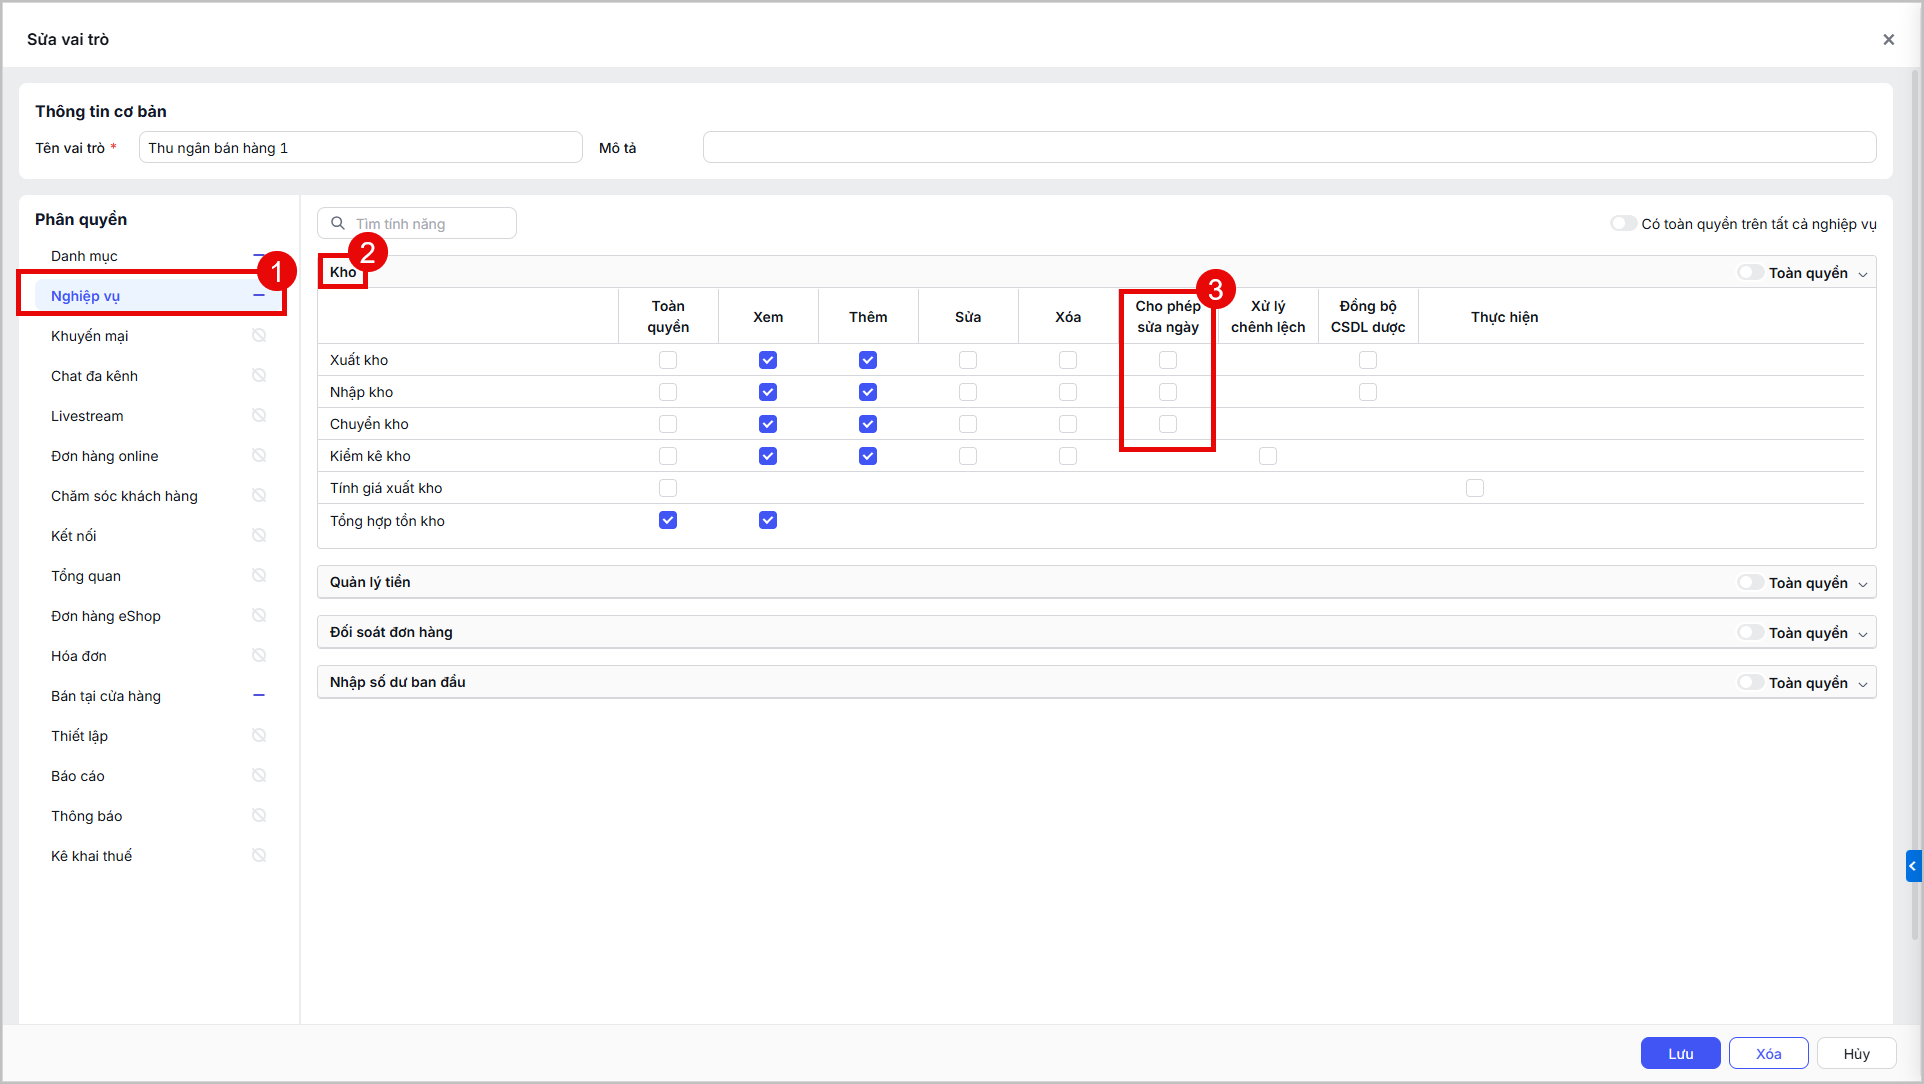Expand the Đối soát đơn hàng header
The image size is (1924, 1084).
1096,632
